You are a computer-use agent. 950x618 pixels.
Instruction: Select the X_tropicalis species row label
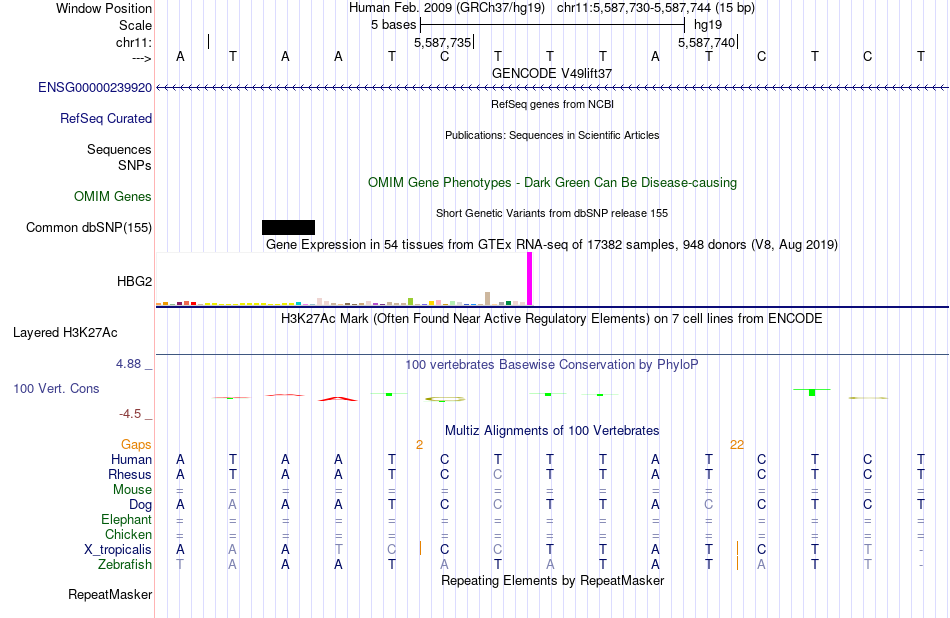coord(118,550)
